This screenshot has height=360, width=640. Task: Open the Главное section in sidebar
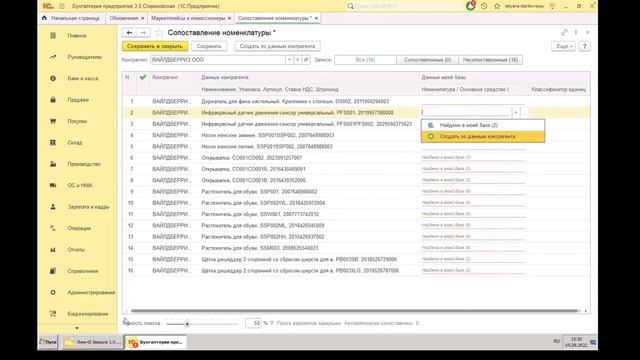click(77, 36)
